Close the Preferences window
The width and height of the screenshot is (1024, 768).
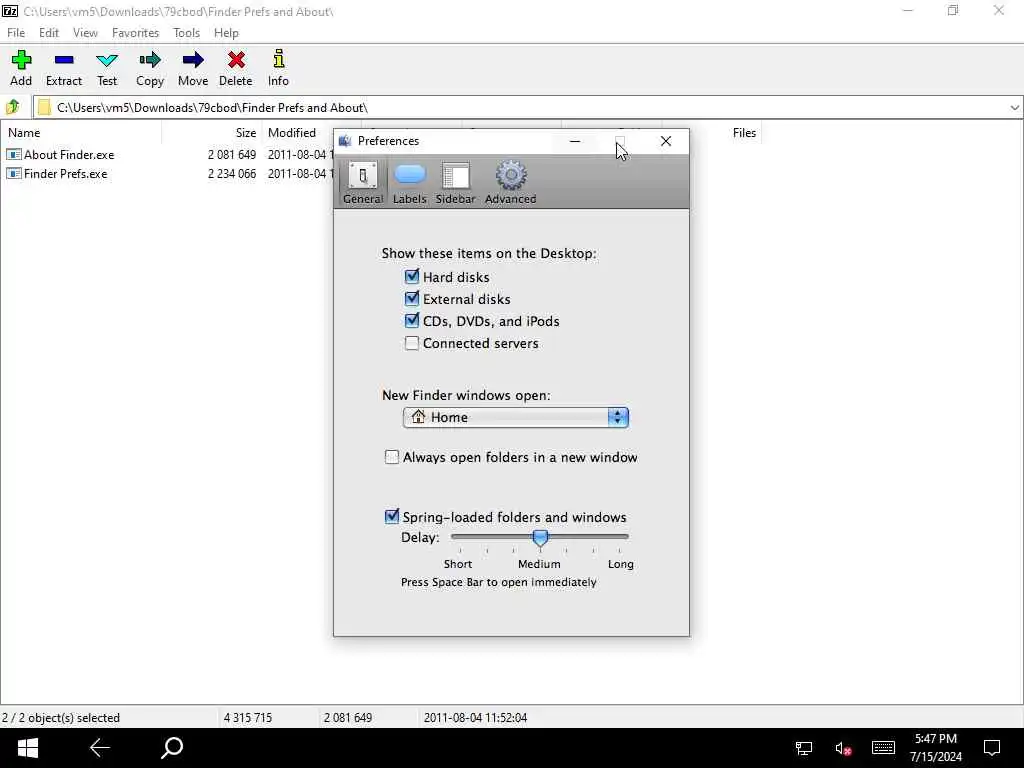[x=665, y=141]
